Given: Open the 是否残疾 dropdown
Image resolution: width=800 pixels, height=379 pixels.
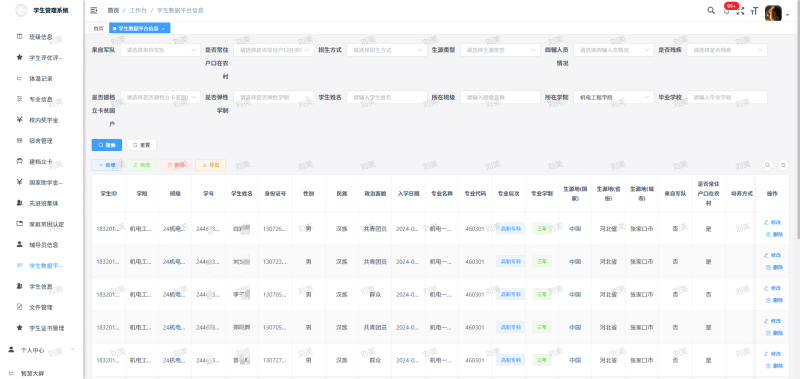Looking at the screenshot, I should (x=727, y=50).
